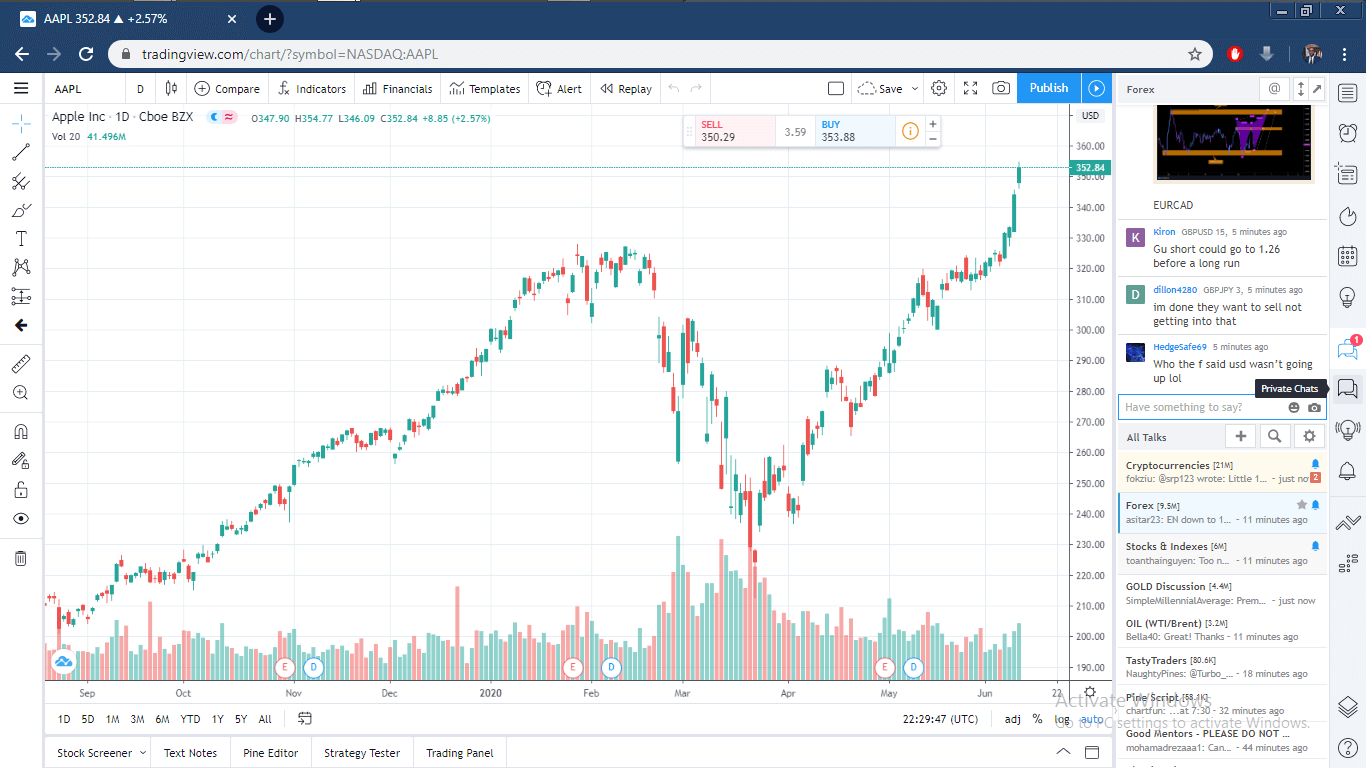
Task: Open the Cryptocurrencies chat room
Action: [x=1223, y=472]
